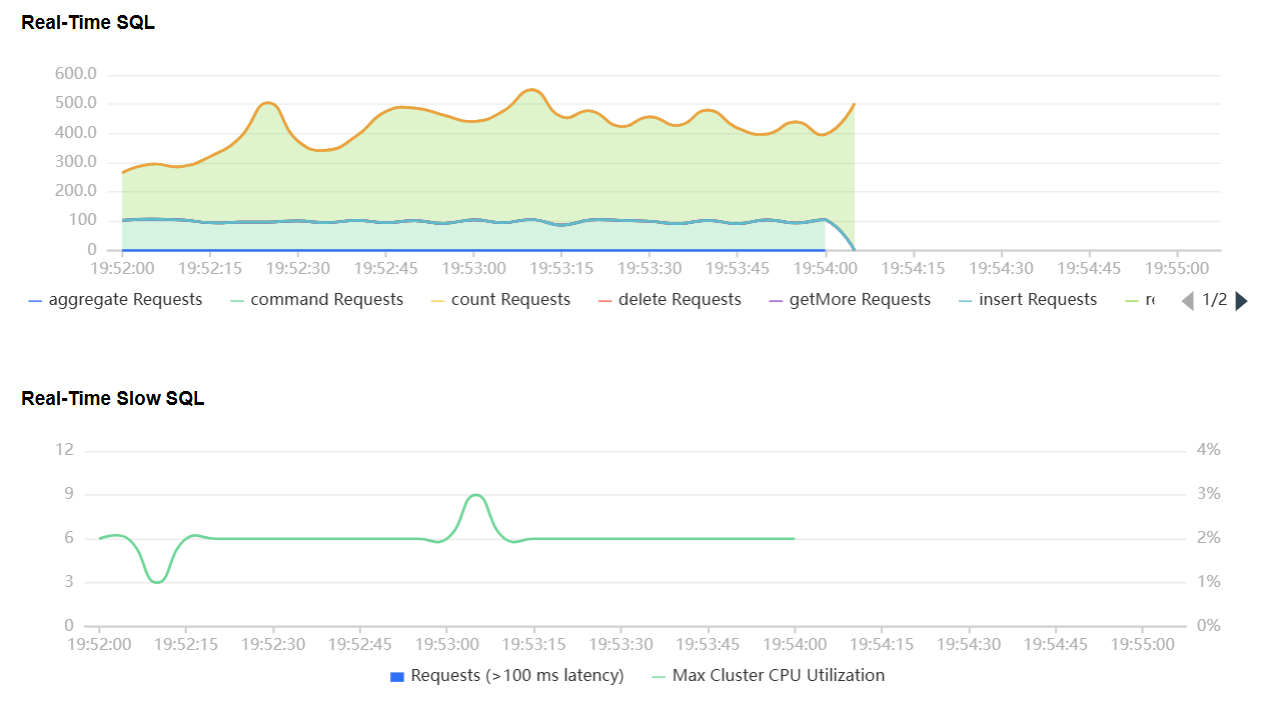Click the truncated legend item after insert Requests
1268x704 pixels.
coord(1139,300)
